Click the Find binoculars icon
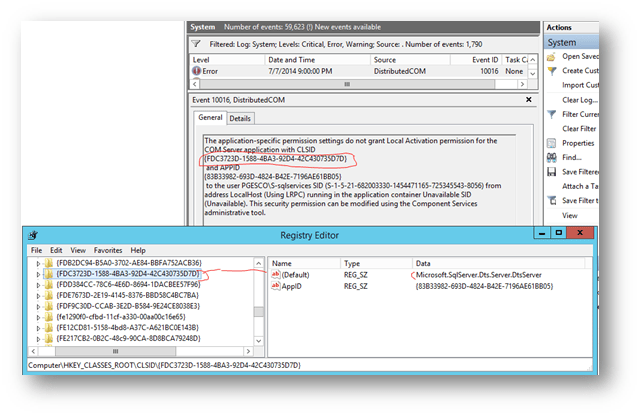Viewport: 641px width, 417px height. (552, 157)
